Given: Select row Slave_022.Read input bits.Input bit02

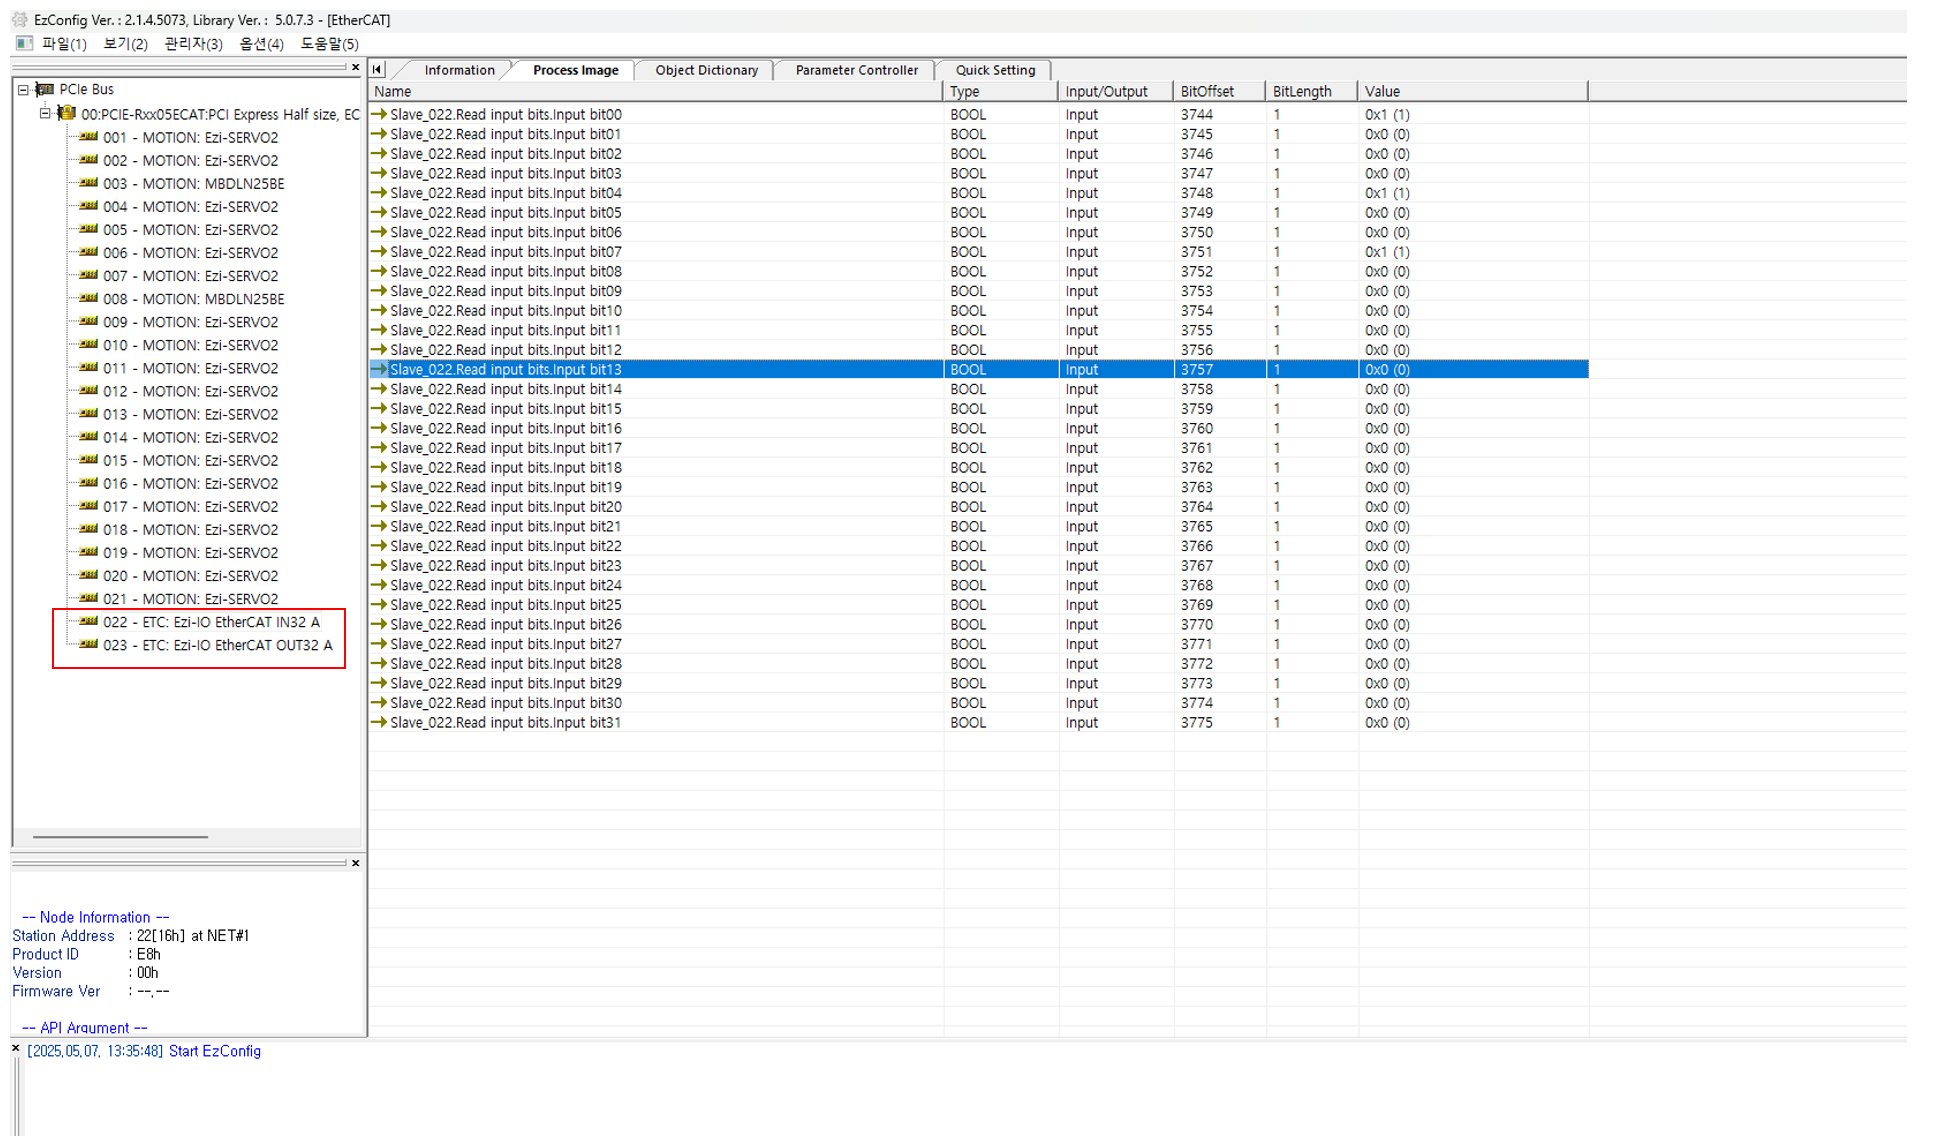Looking at the screenshot, I should click(978, 154).
